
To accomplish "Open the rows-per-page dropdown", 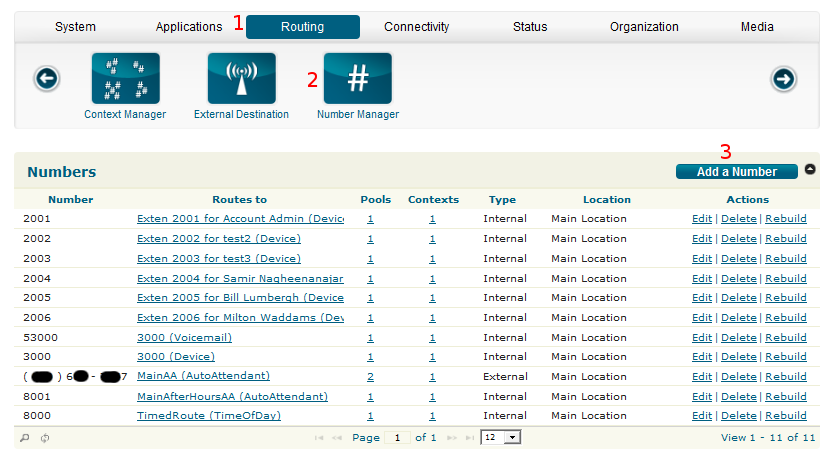I will pyautogui.click(x=512, y=438).
